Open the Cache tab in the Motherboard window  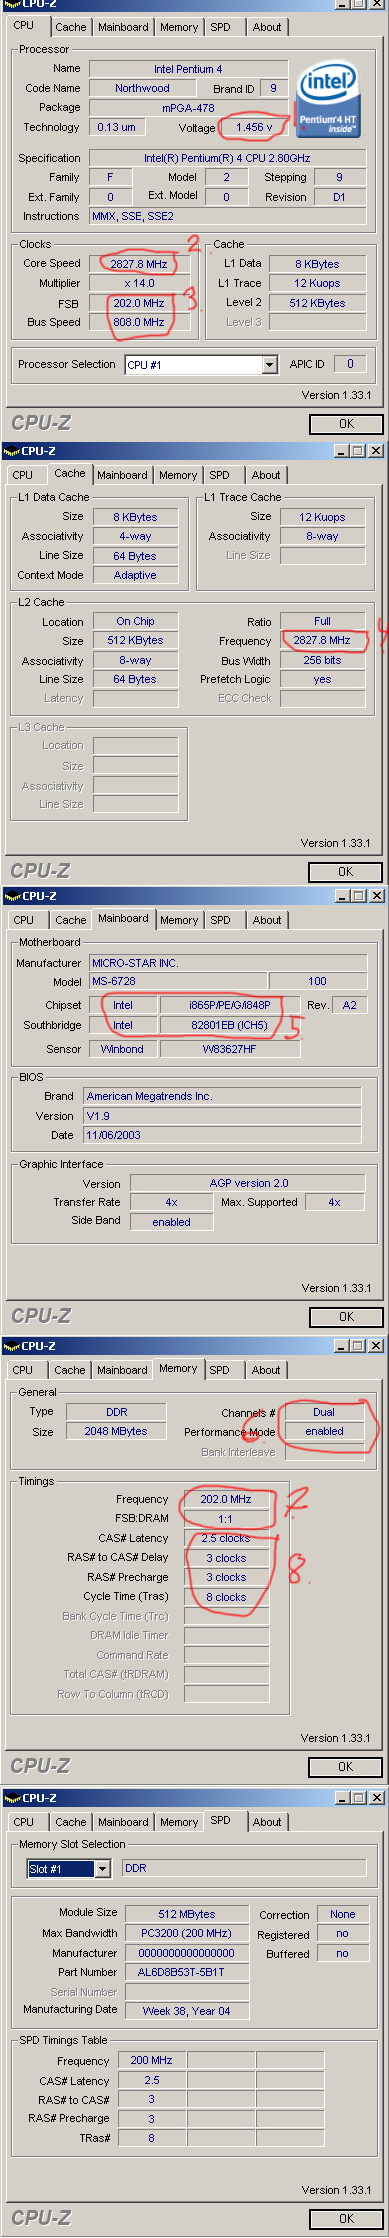[70, 920]
